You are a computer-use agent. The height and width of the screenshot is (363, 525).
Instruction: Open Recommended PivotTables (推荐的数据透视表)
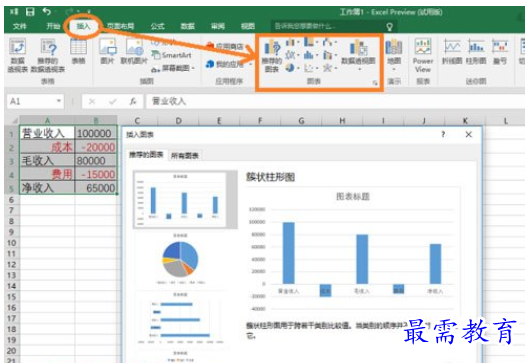[48, 55]
